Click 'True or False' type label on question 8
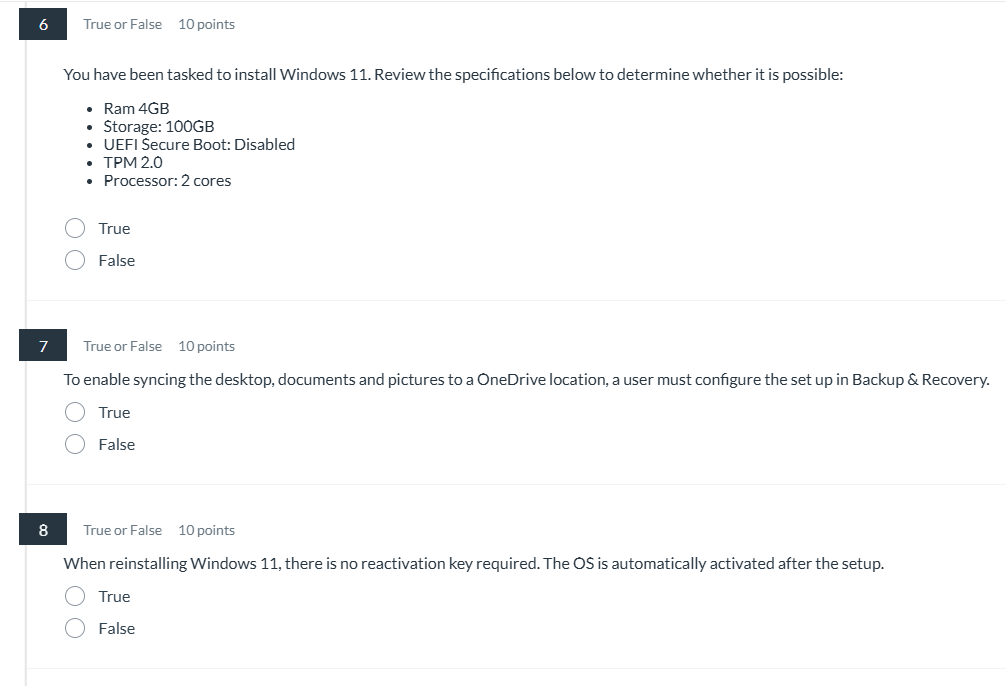Viewport: 1006px width, 686px height. [123, 530]
